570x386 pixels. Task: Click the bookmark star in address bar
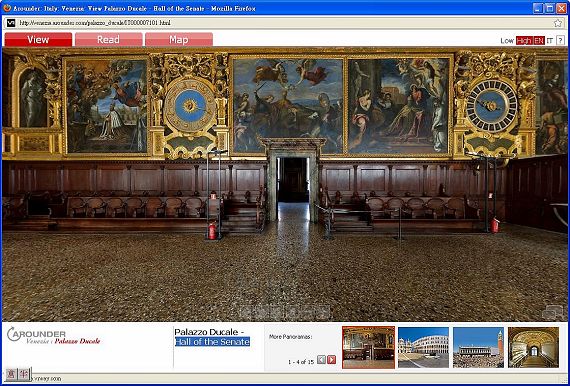tap(558, 23)
